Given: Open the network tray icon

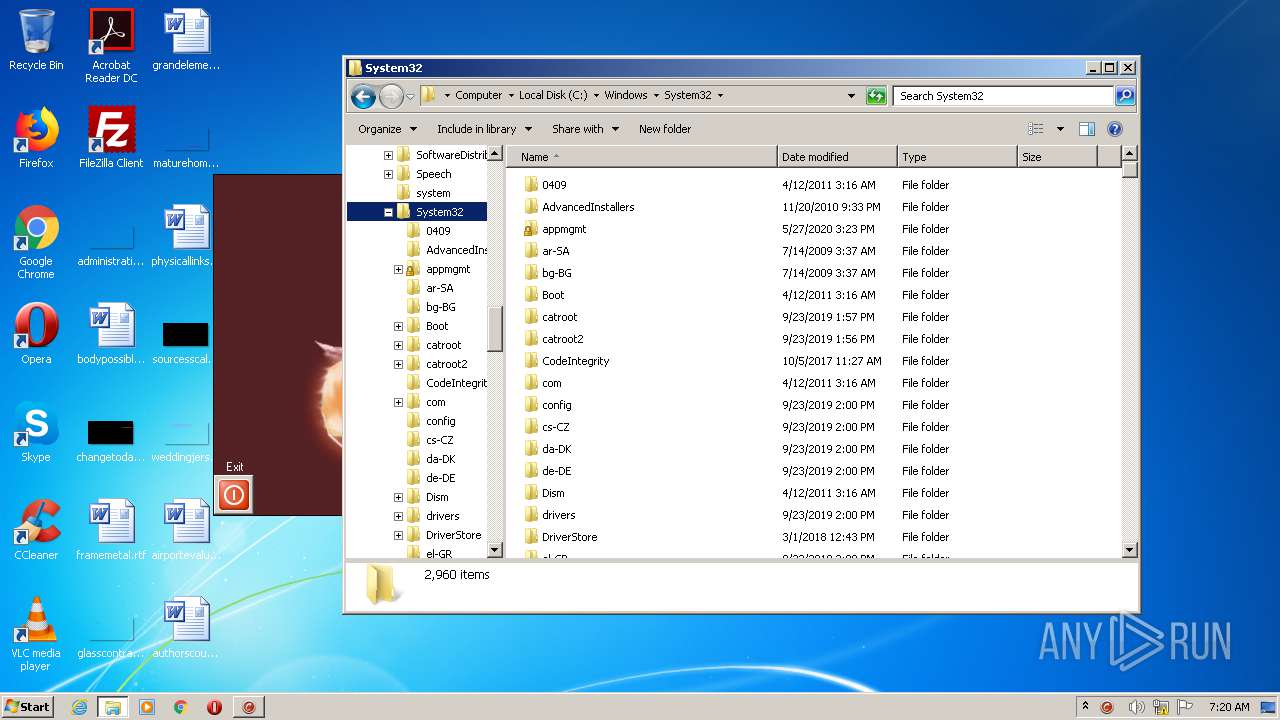Looking at the screenshot, I should click(x=1161, y=707).
